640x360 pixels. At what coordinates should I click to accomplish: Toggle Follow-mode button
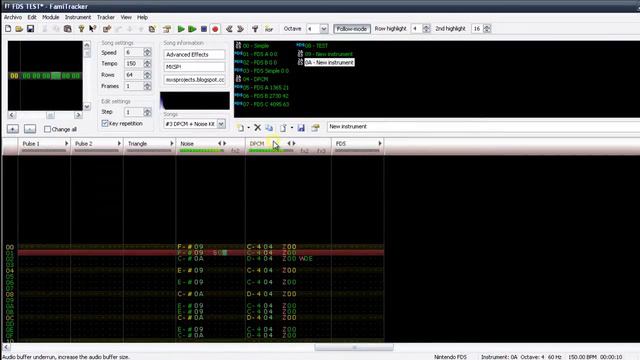pos(351,29)
